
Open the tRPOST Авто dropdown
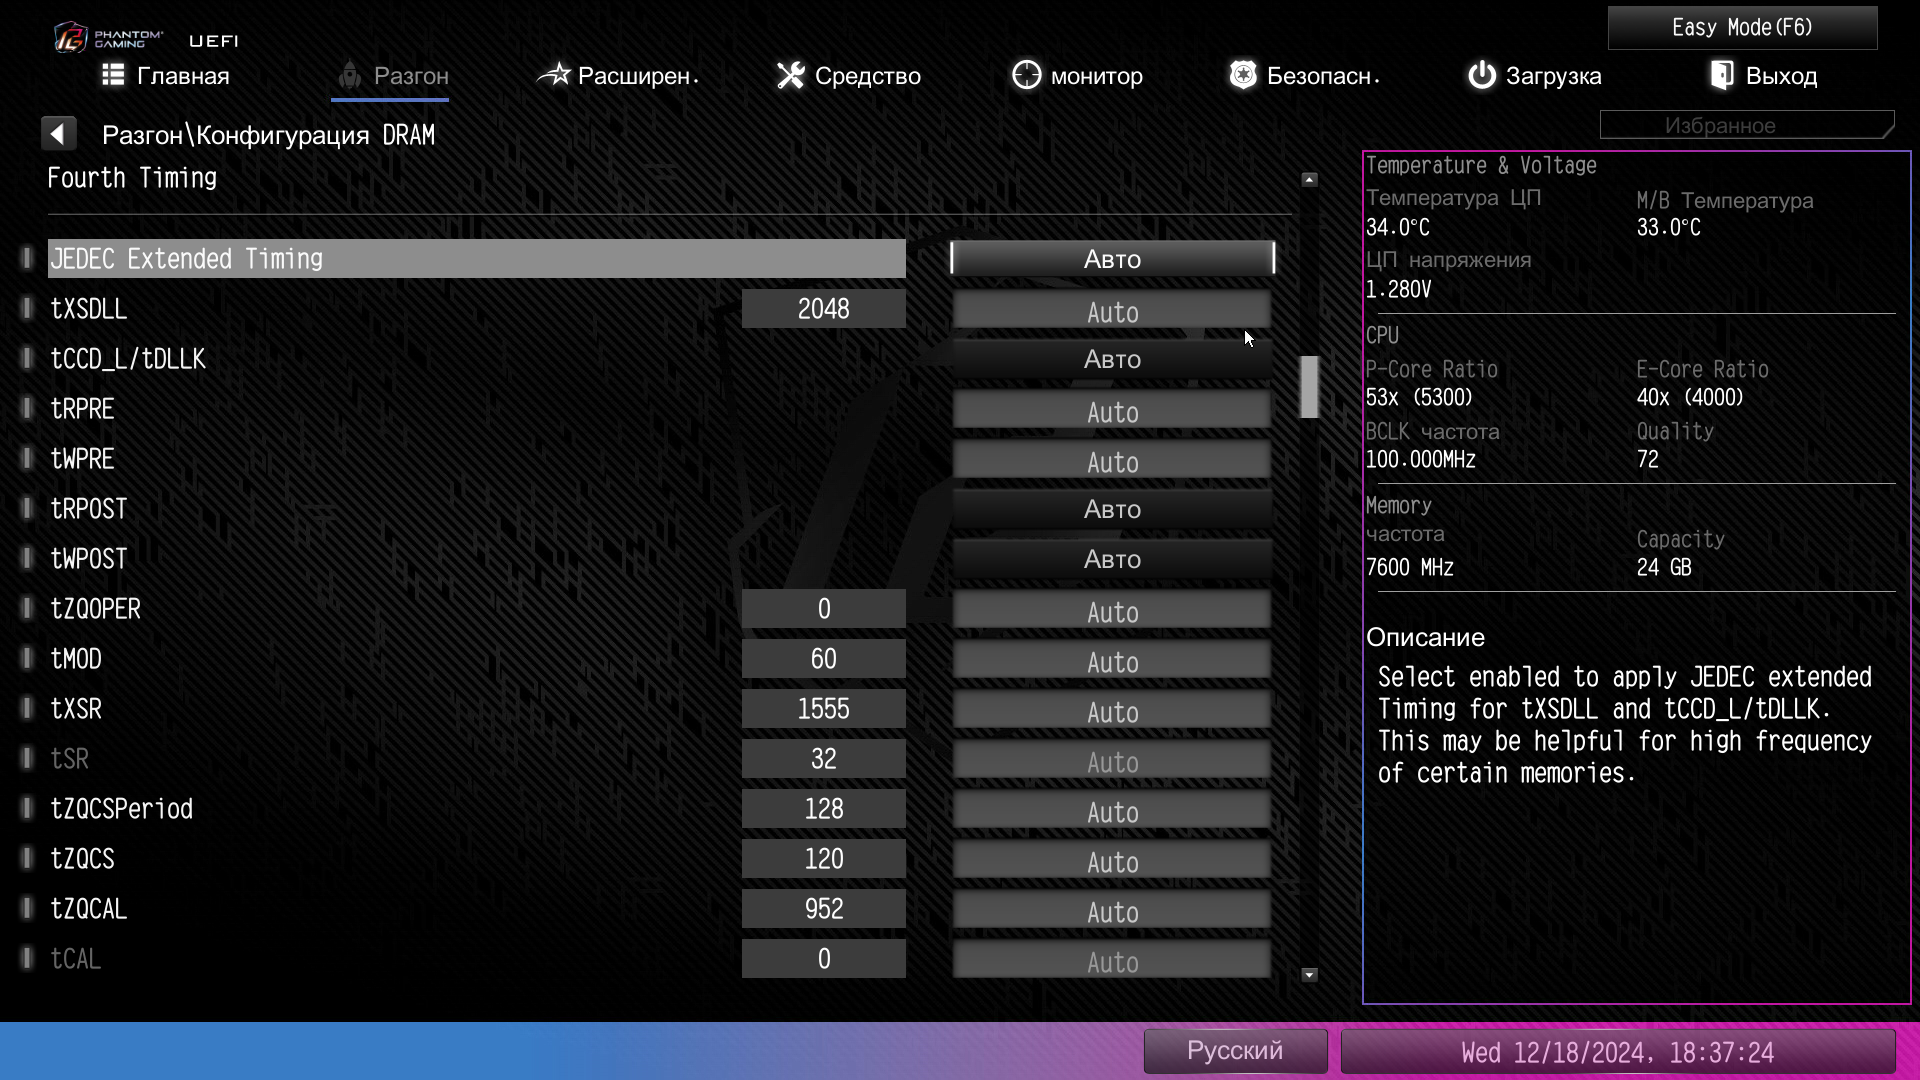(x=1112, y=509)
